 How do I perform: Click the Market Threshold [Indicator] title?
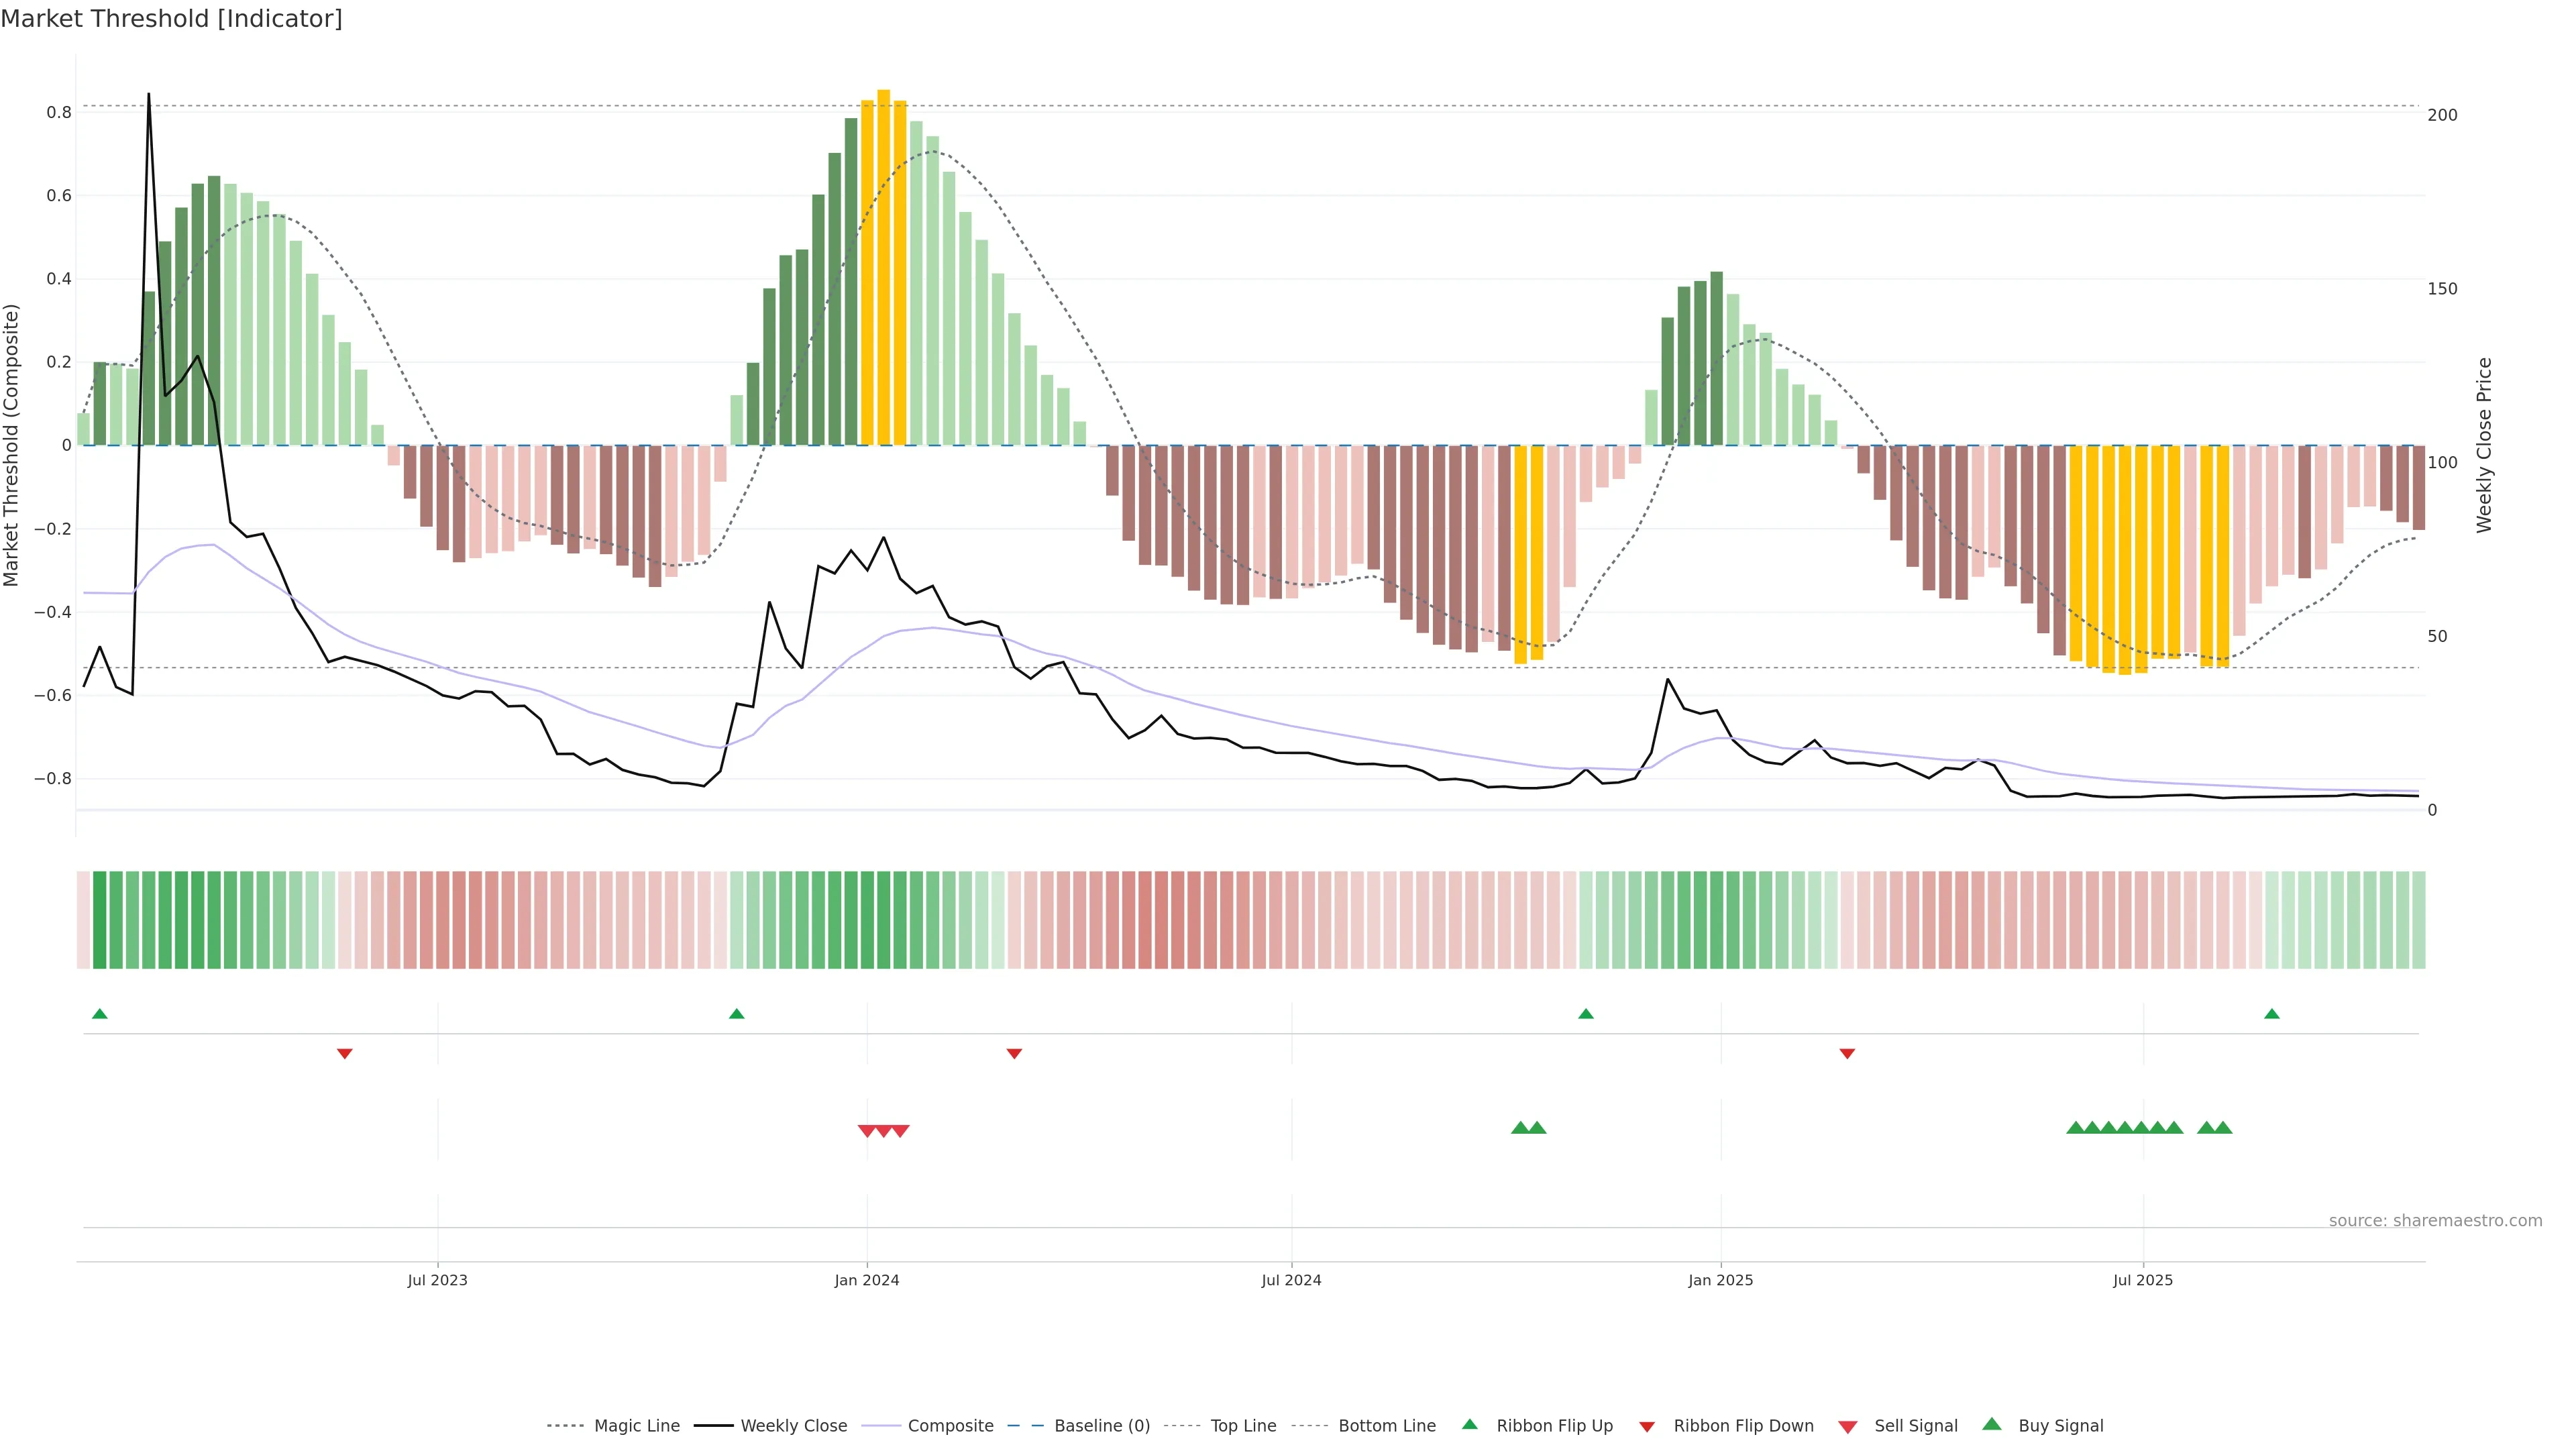[172, 19]
